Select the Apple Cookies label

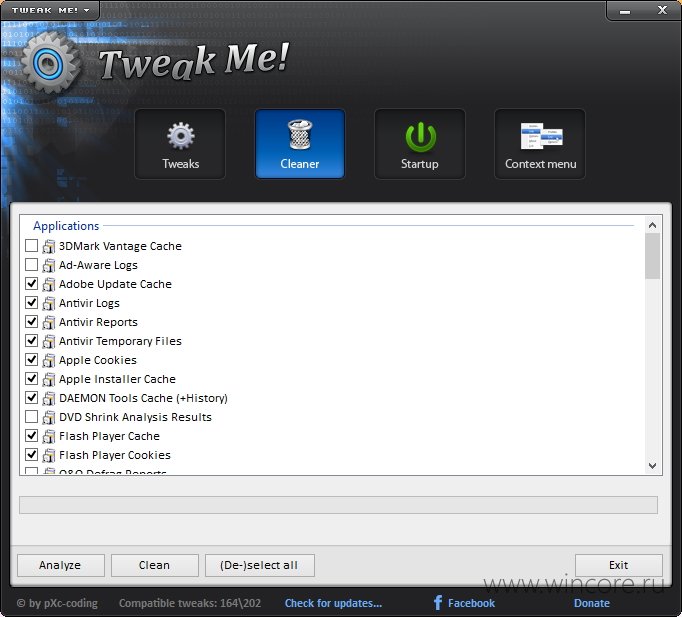98,360
